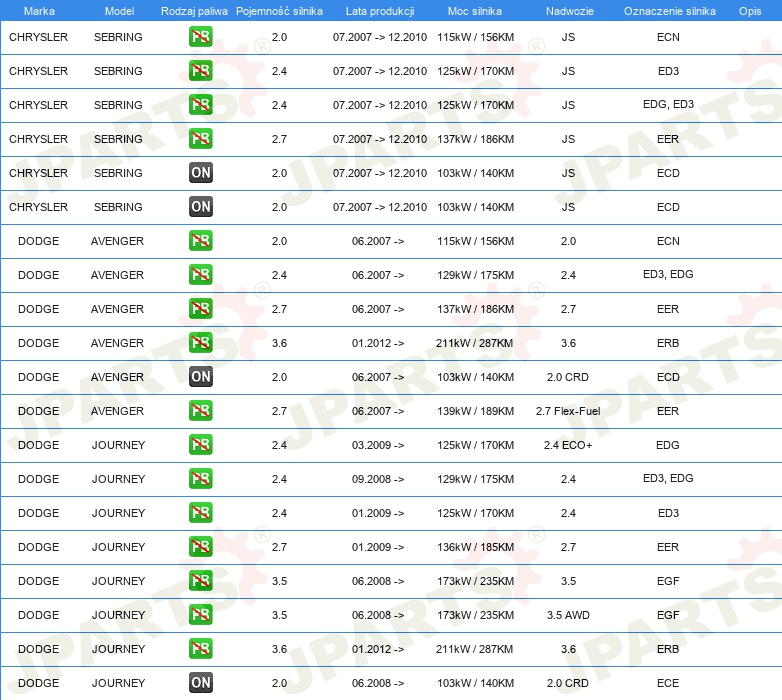This screenshot has width=782, height=700.
Task: Click production date 09.2008 -> cell
Action: (378, 479)
